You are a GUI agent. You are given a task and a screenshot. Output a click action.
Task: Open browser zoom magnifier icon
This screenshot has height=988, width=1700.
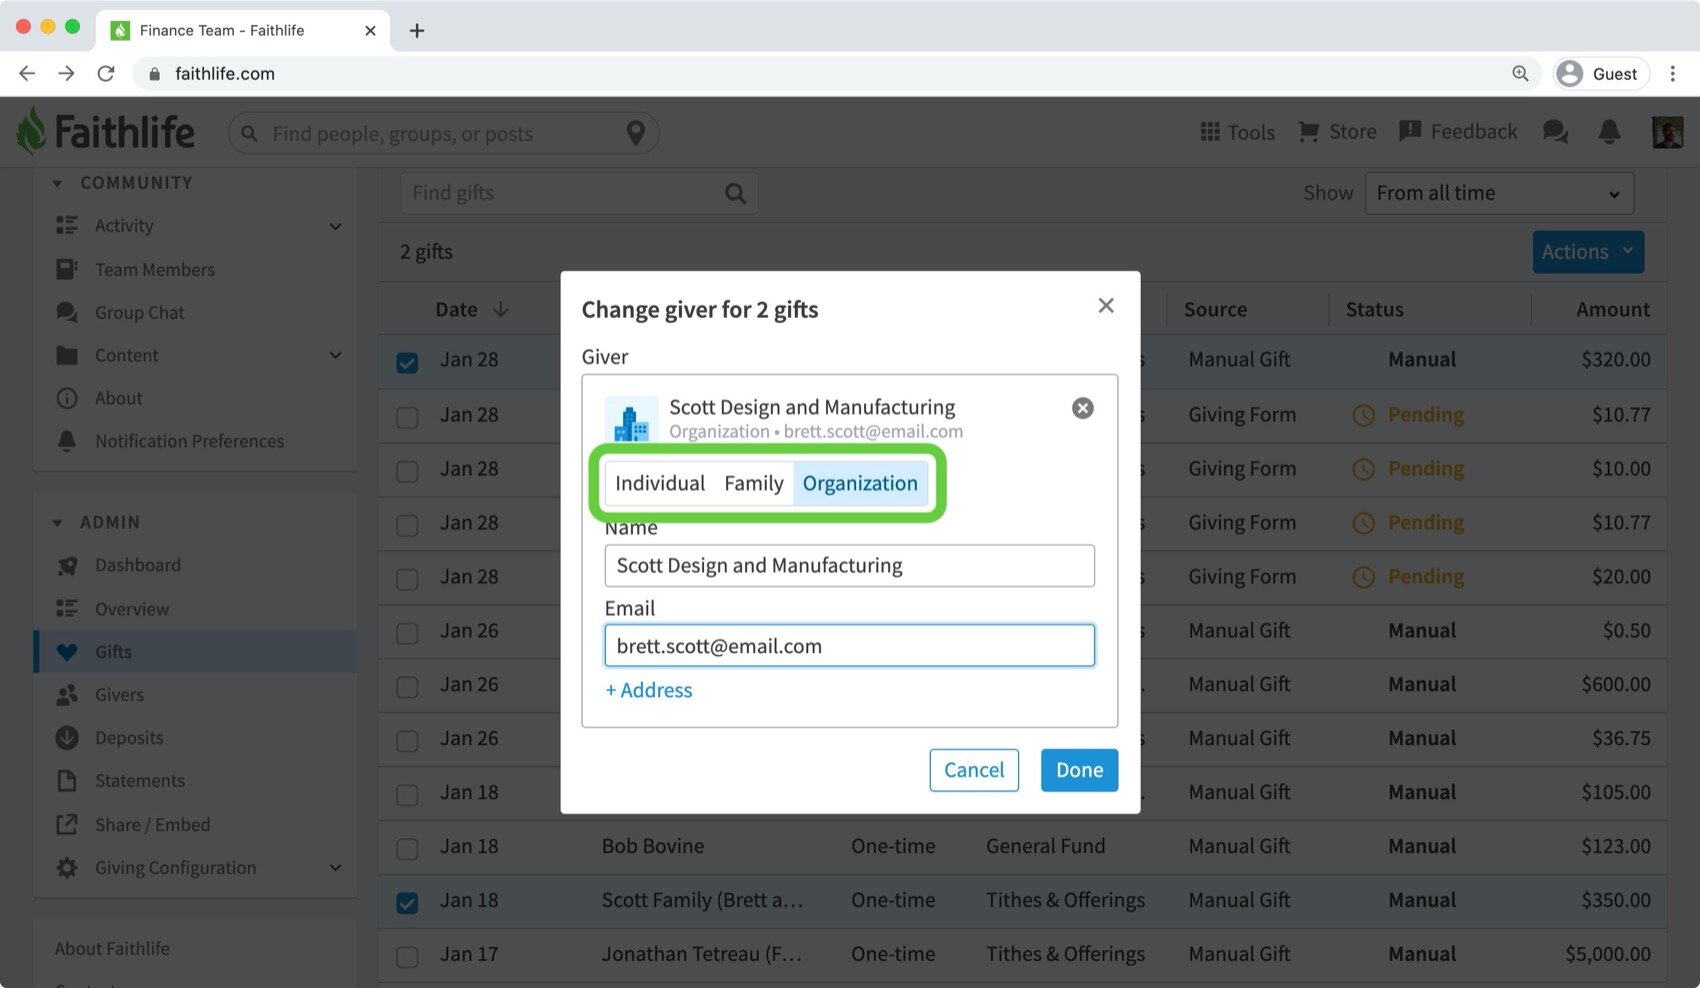tap(1520, 73)
